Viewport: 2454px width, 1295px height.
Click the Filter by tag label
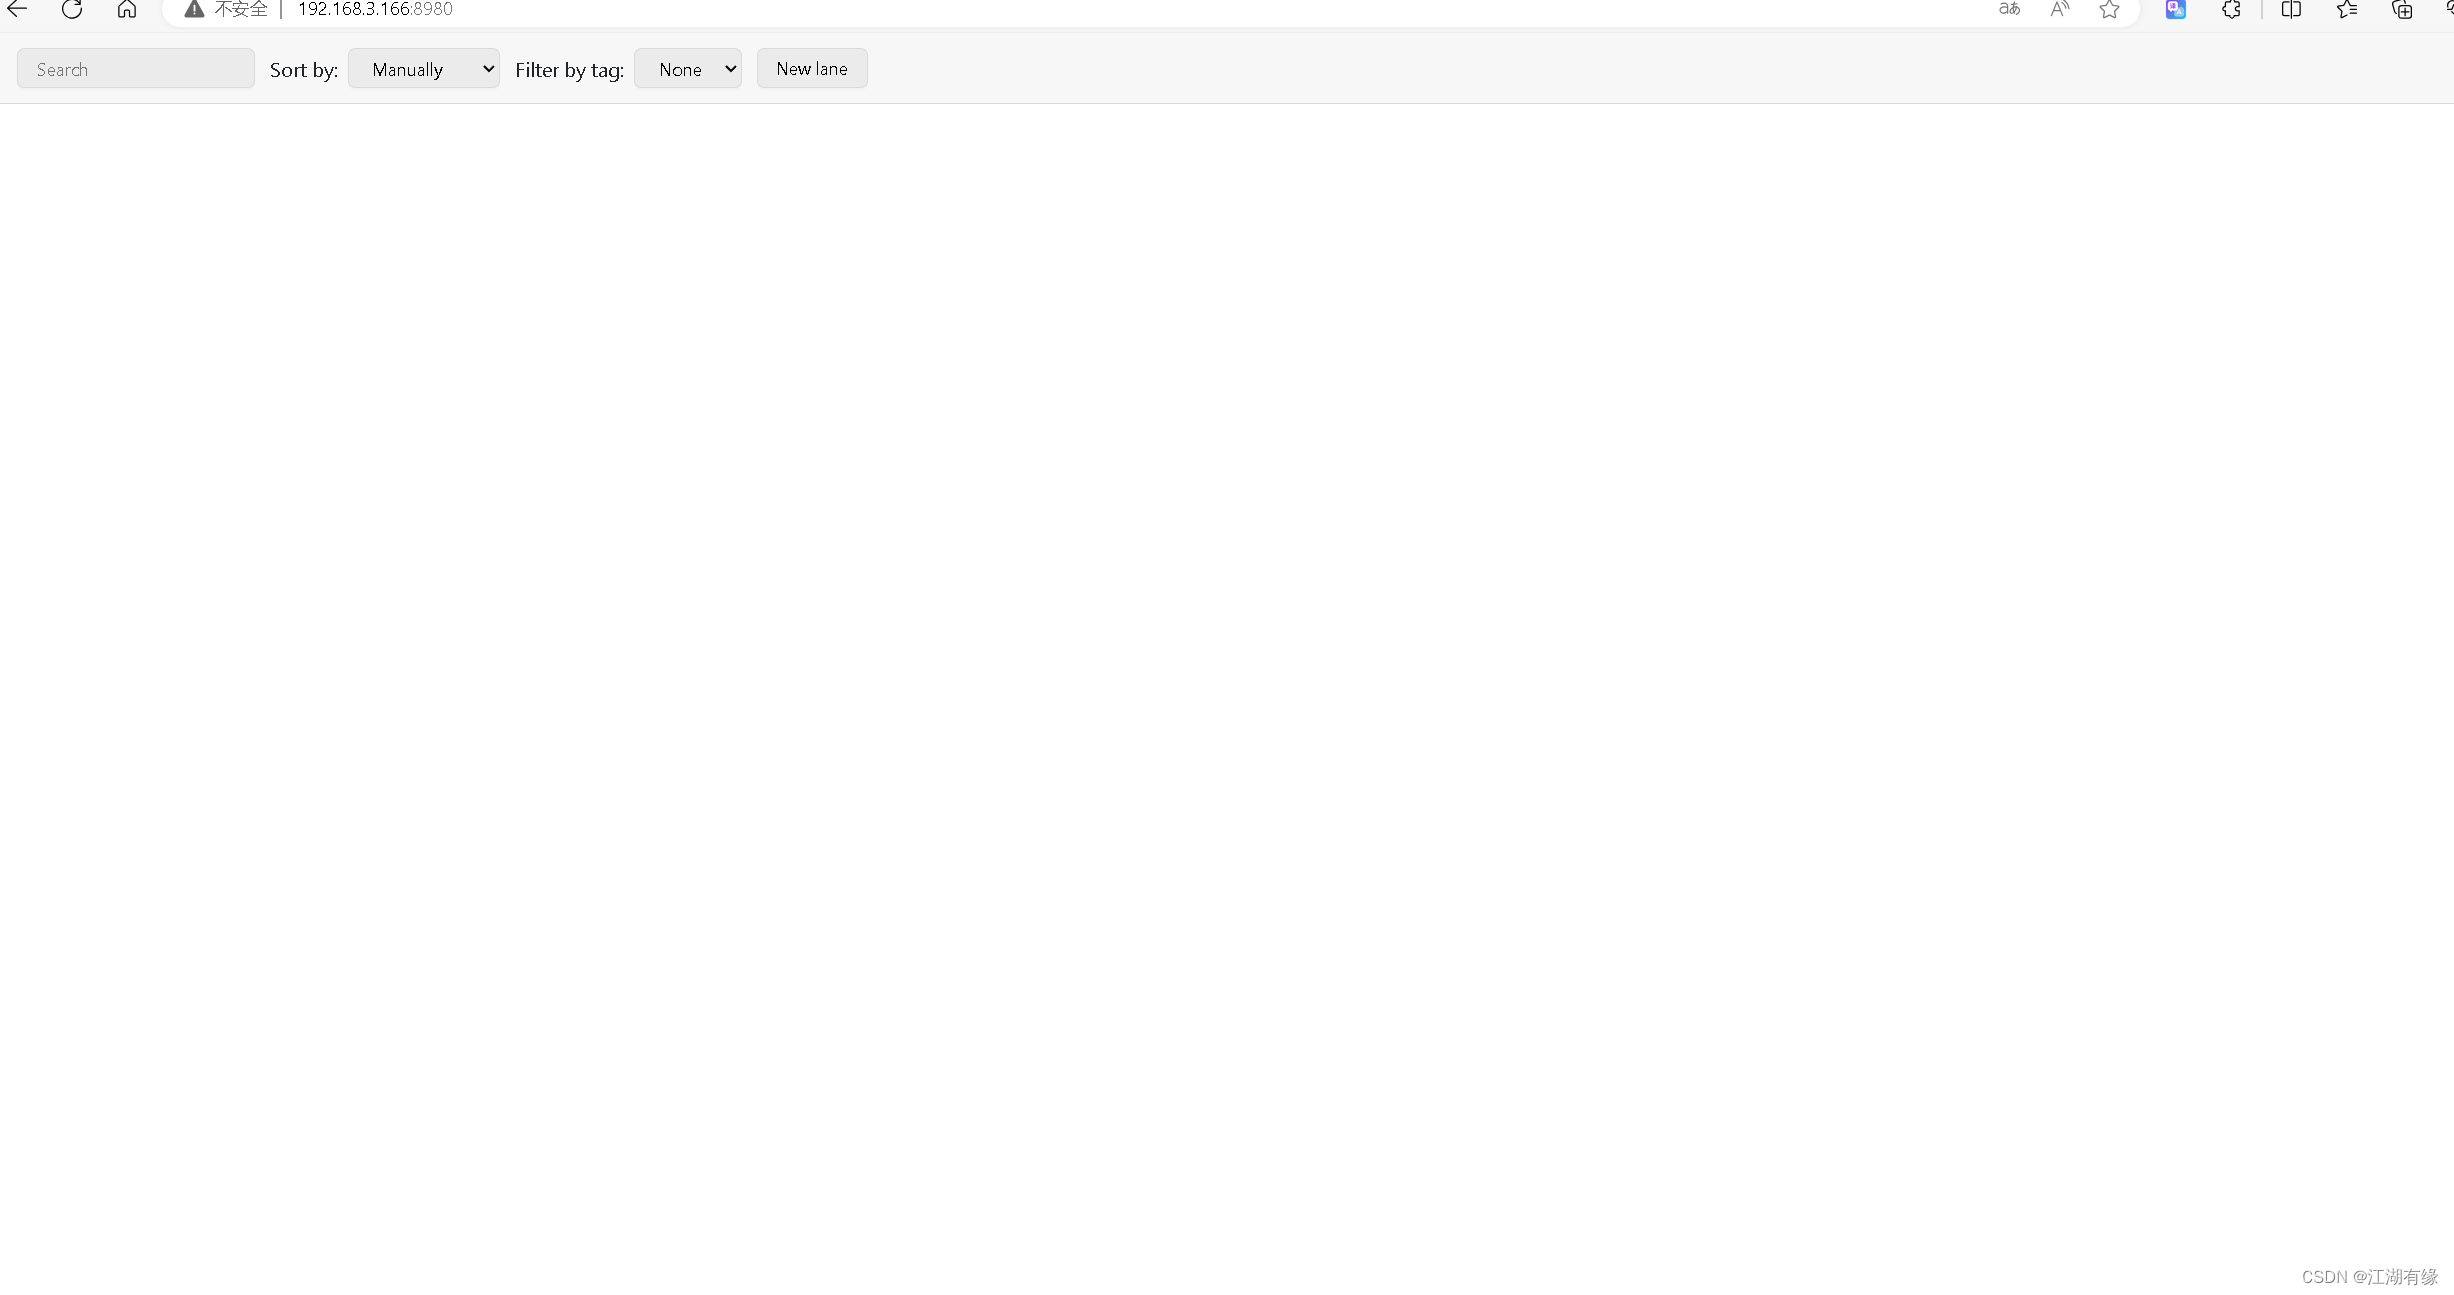point(569,70)
